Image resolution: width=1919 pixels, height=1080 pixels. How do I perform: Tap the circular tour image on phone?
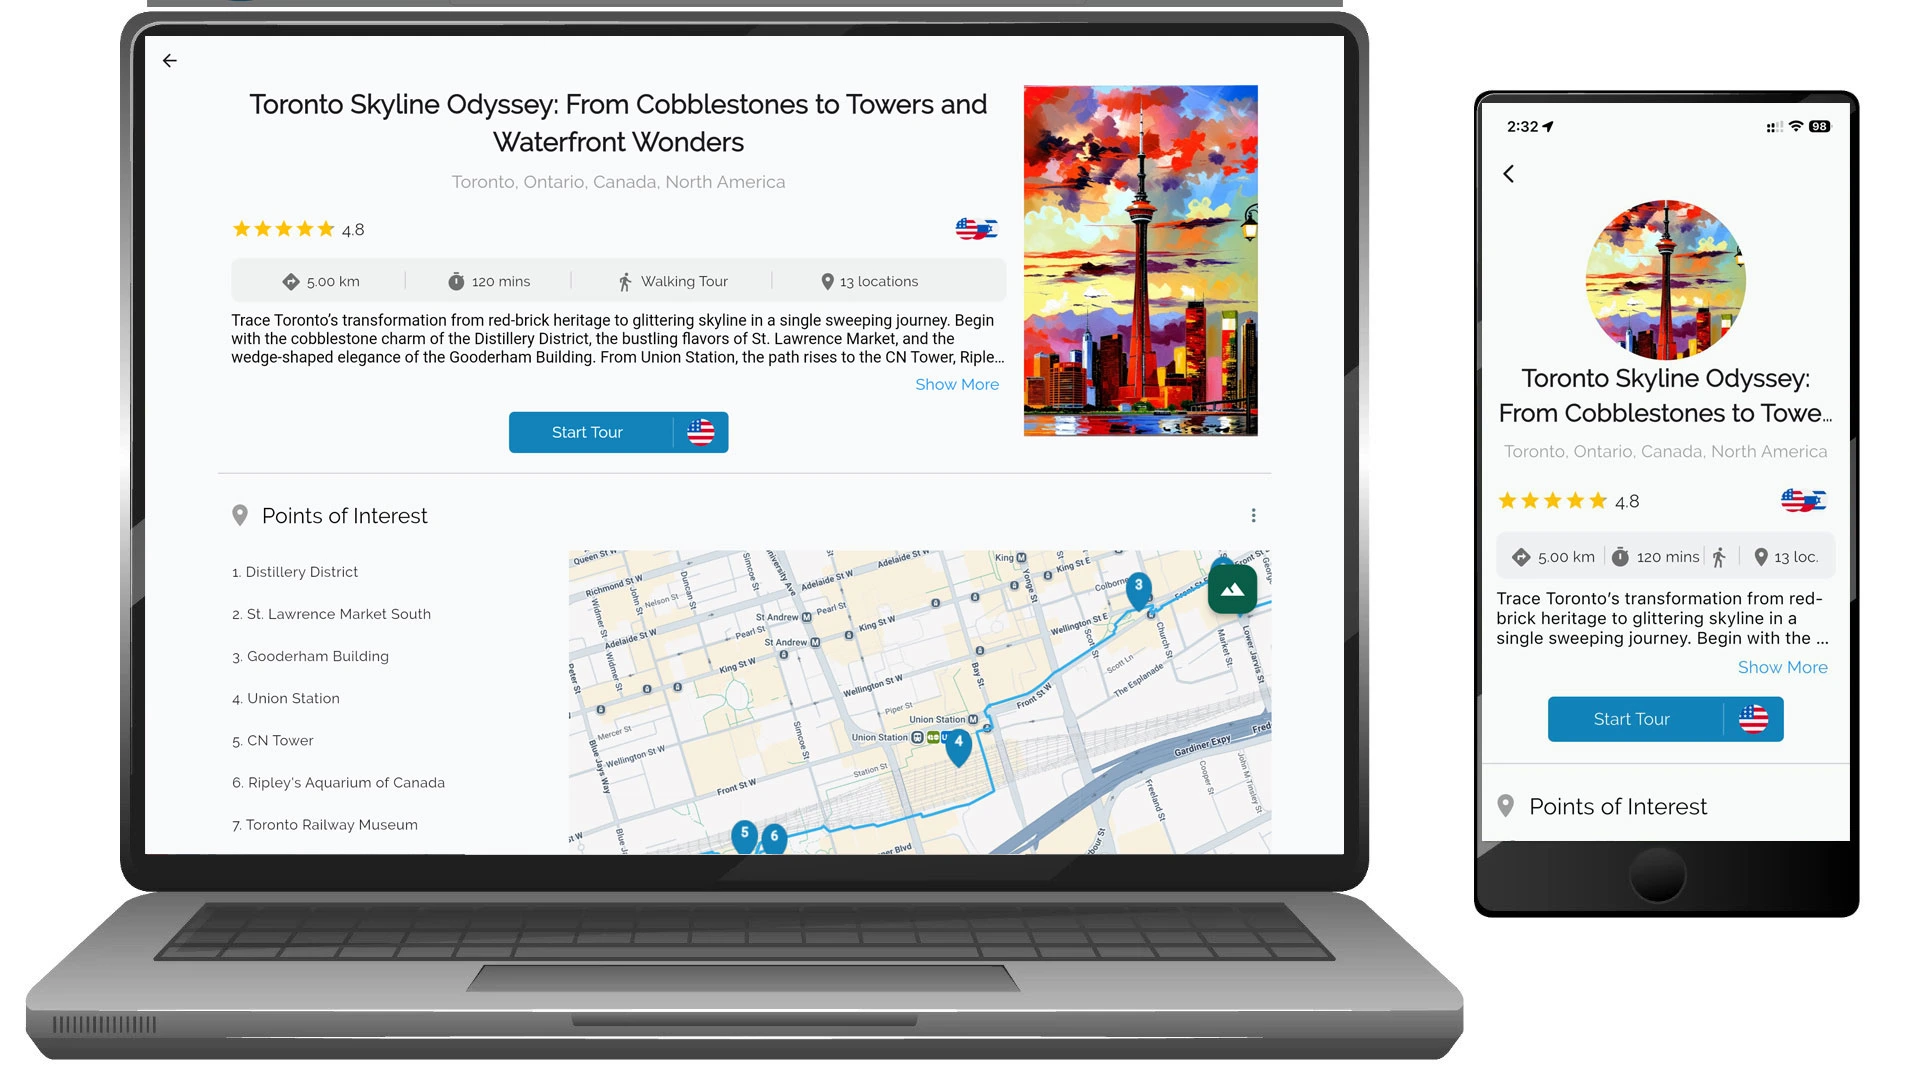coord(1665,280)
